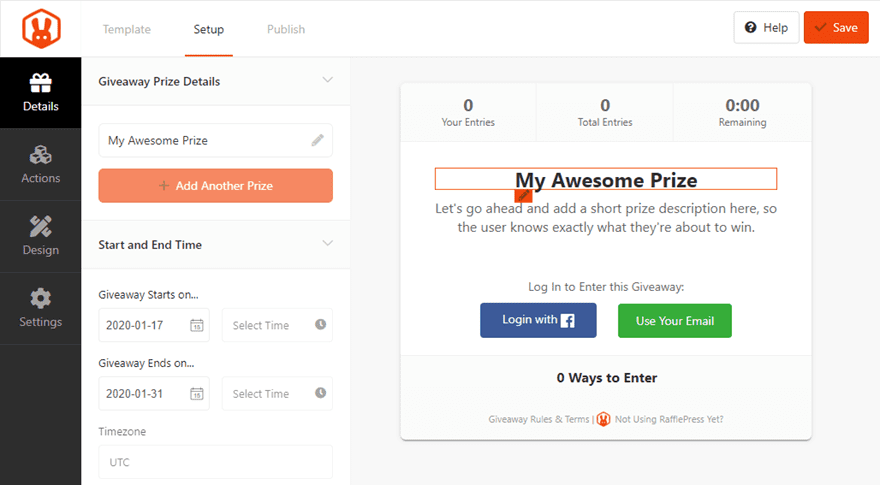Collapse the Giveaway Prize Details section
Viewport: 880px width, 485px height.
(x=327, y=81)
